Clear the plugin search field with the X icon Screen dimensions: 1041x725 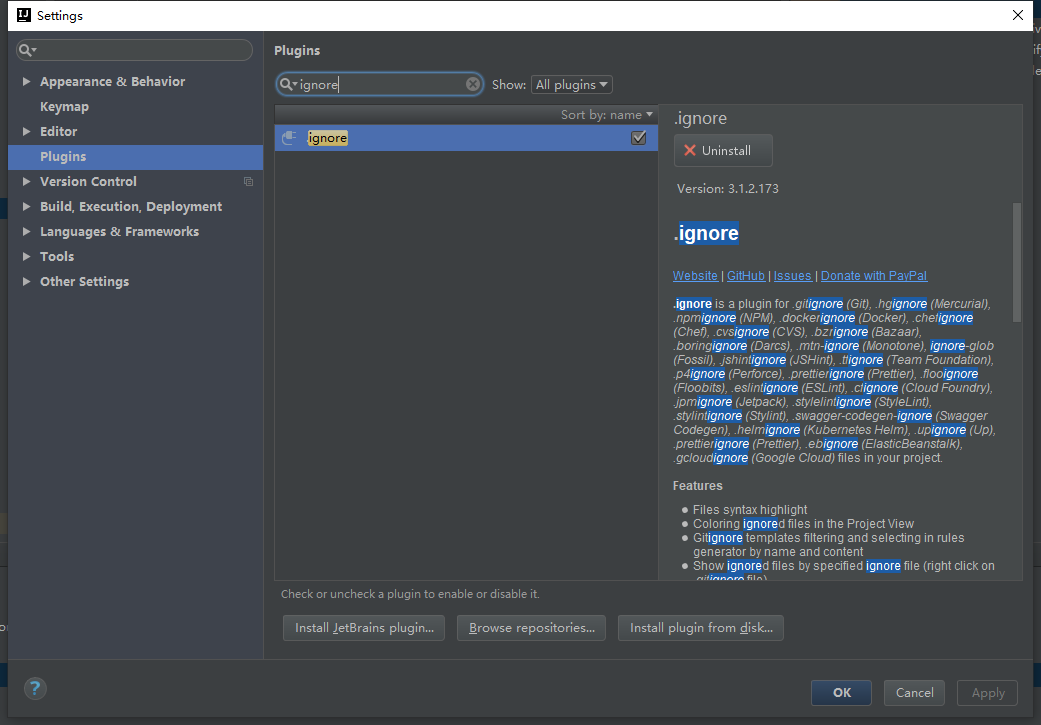[x=473, y=84]
